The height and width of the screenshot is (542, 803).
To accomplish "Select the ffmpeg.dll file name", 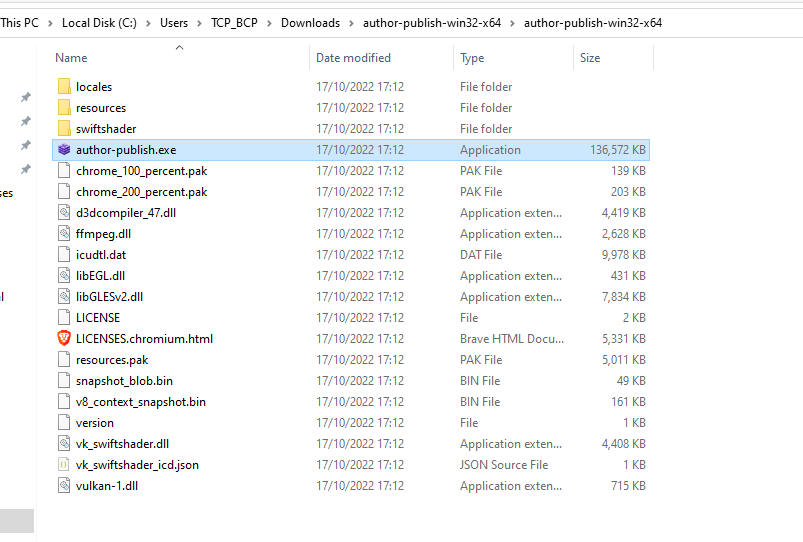I will pos(103,234).
